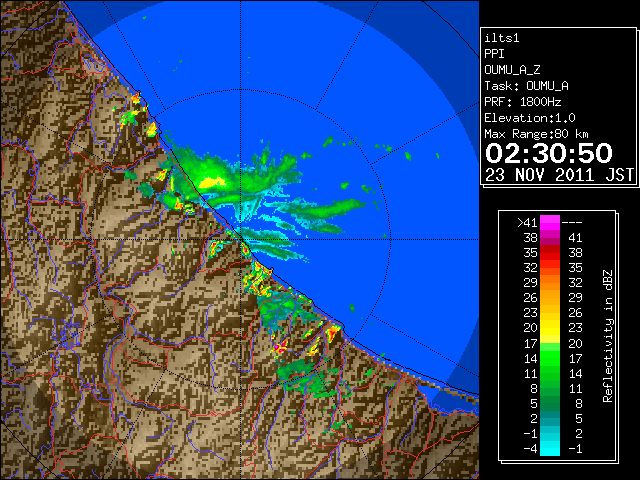The height and width of the screenshot is (480, 640).
Task: Select the date "23 NOV 2011 JST"
Action: click(x=560, y=175)
